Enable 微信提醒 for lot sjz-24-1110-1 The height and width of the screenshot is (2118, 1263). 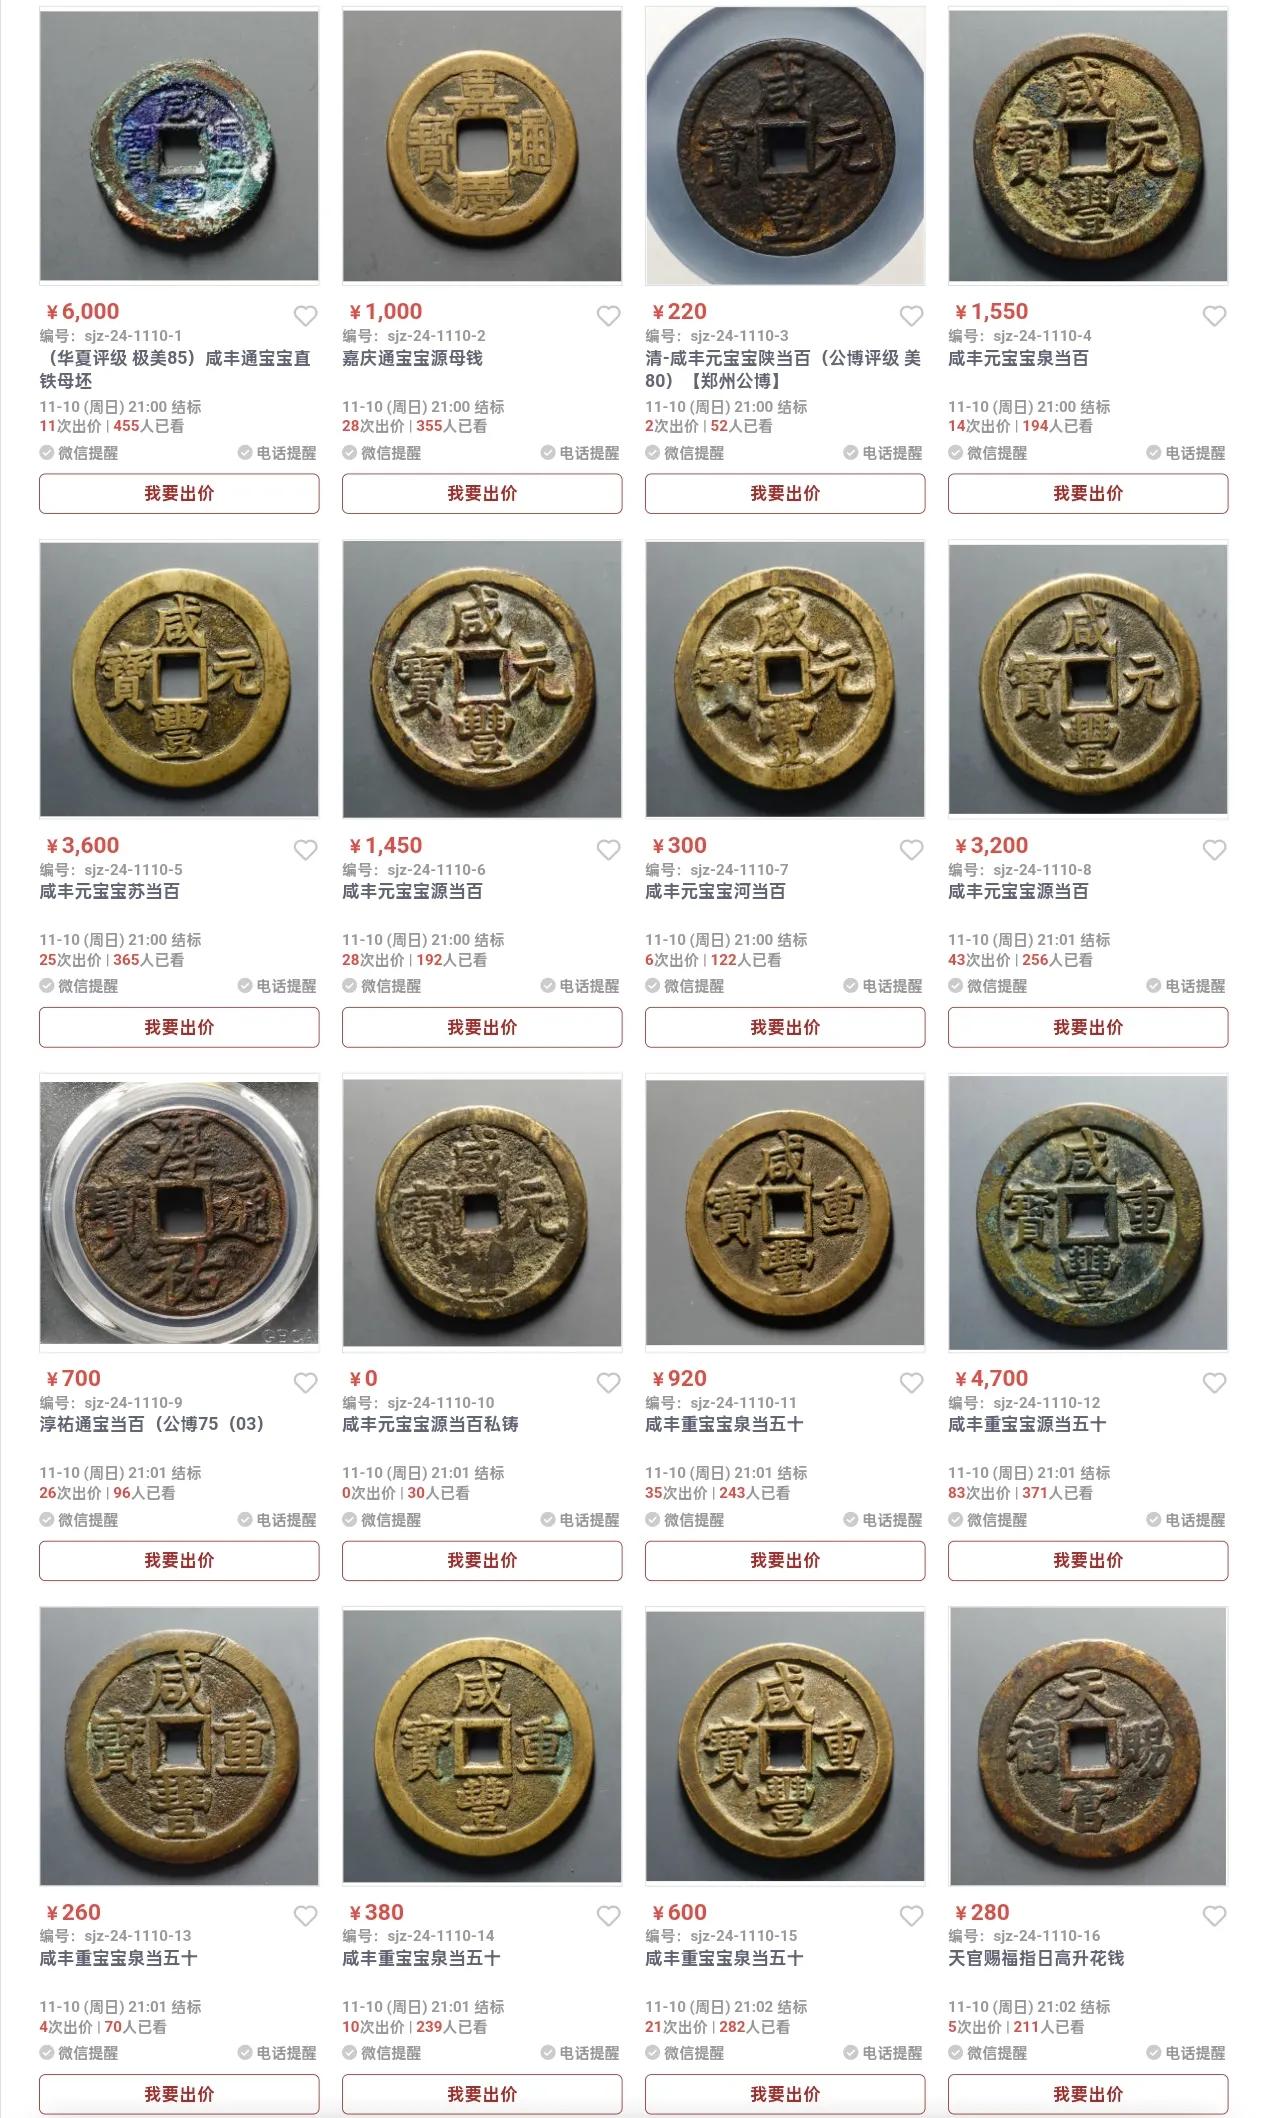(x=79, y=453)
